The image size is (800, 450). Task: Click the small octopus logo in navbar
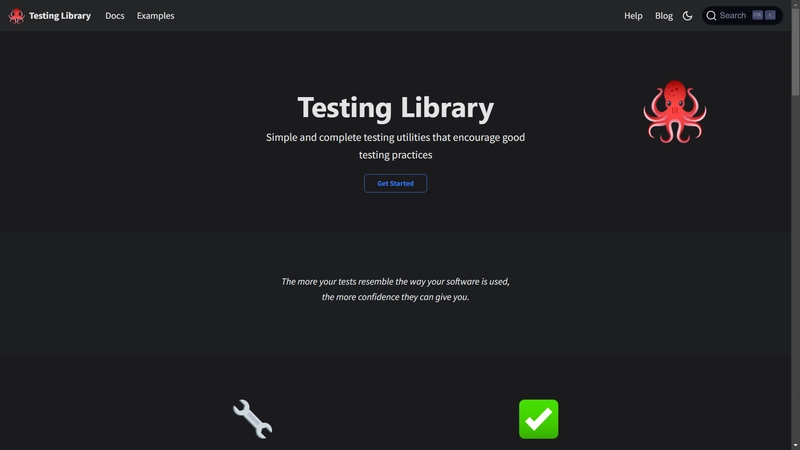[16, 16]
